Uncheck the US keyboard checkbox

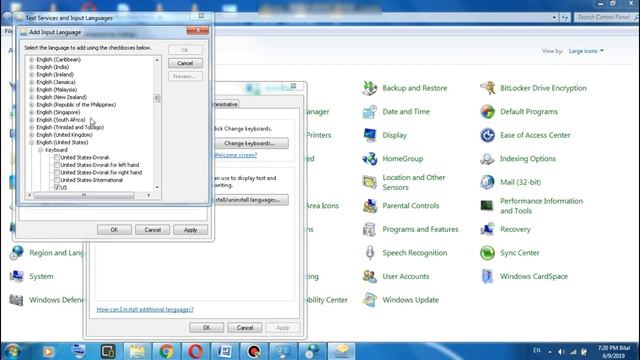tap(57, 187)
